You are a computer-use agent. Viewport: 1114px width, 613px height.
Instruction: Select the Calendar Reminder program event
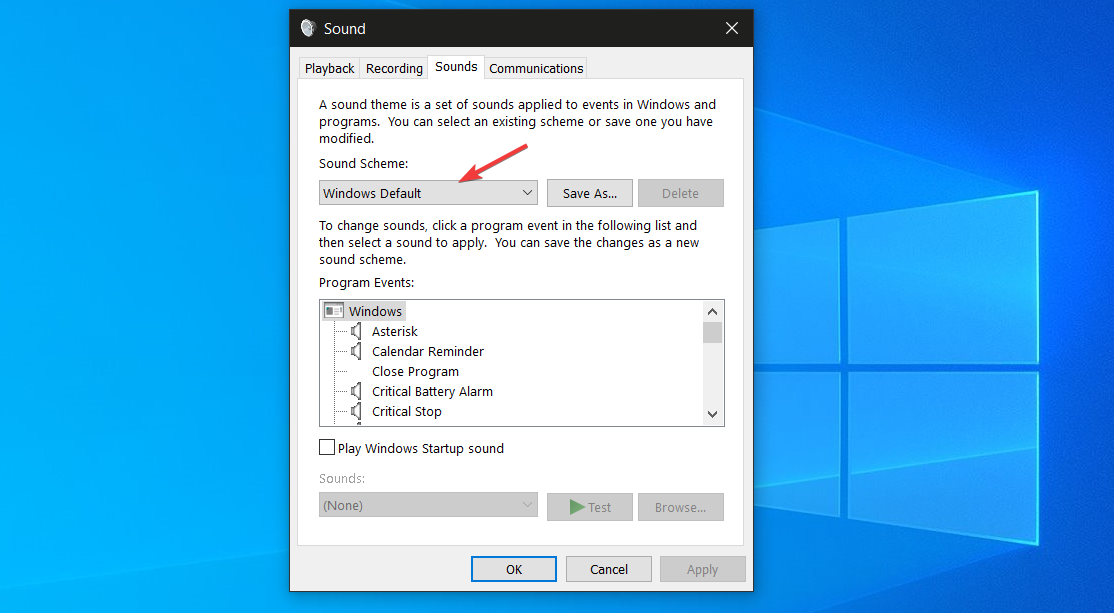[x=428, y=351]
